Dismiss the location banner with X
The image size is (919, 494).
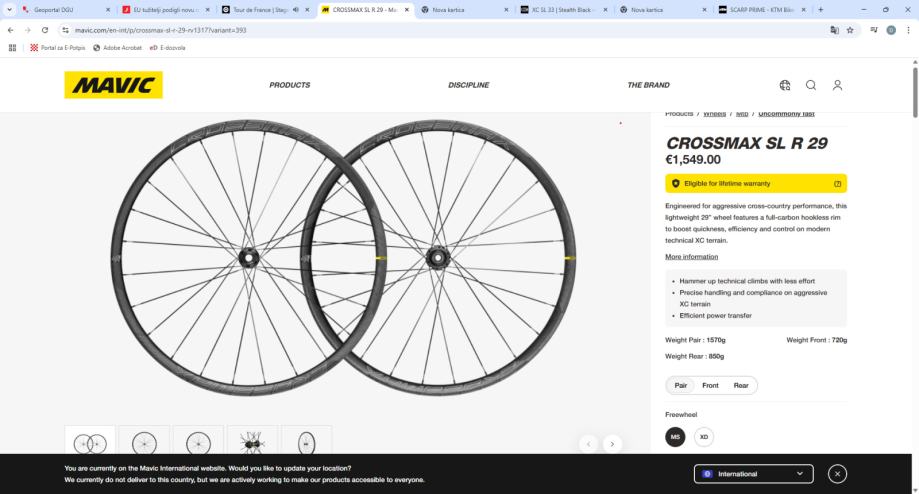[838, 473]
